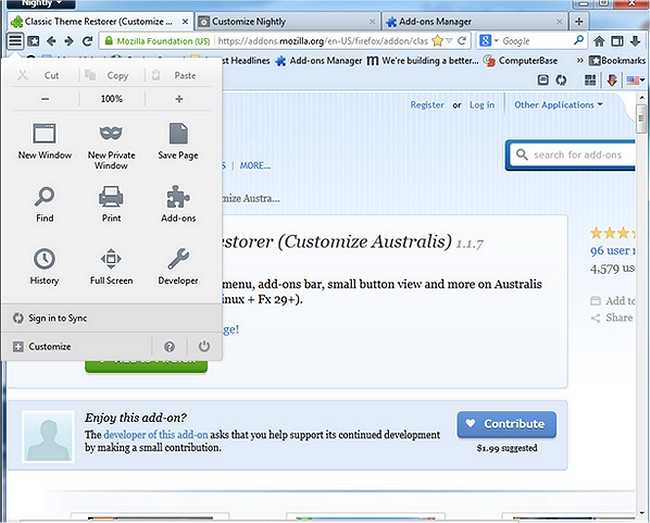Viewport: 650px width, 523px height.
Task: Click the reload icon inside the URL bar
Action: pyautogui.click(x=462, y=41)
